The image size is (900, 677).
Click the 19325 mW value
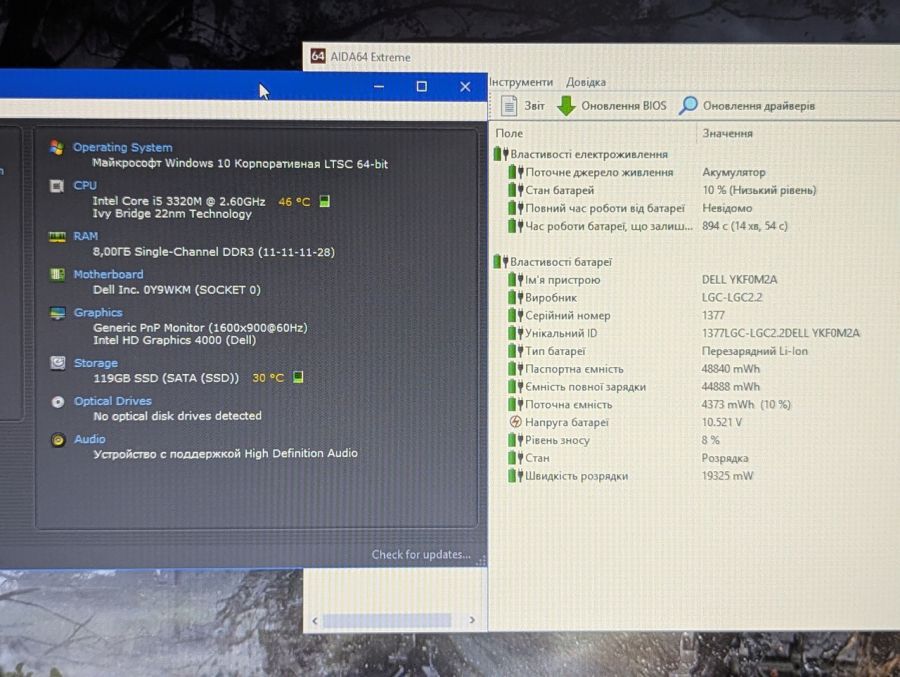[727, 475]
